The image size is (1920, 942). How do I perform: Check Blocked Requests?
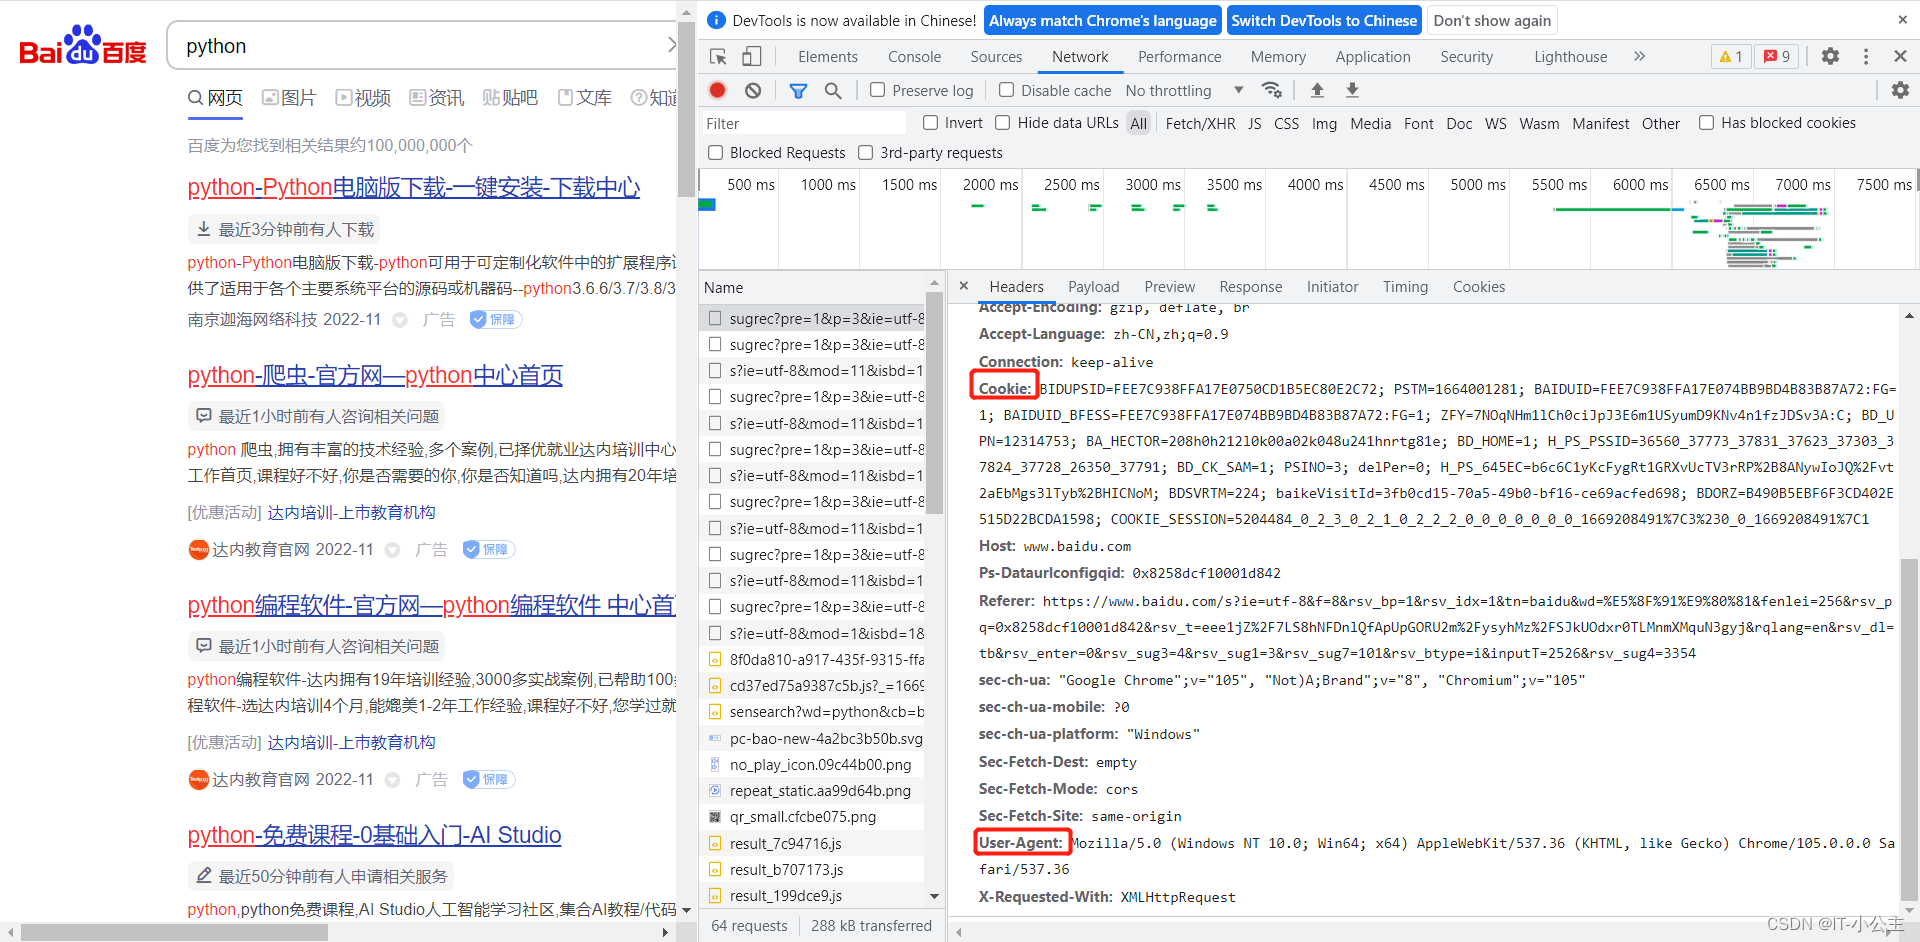(x=715, y=153)
